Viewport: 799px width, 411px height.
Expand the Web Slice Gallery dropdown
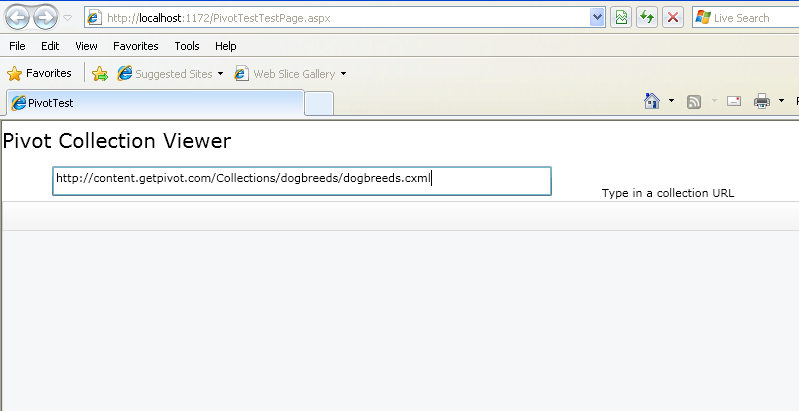[343, 74]
